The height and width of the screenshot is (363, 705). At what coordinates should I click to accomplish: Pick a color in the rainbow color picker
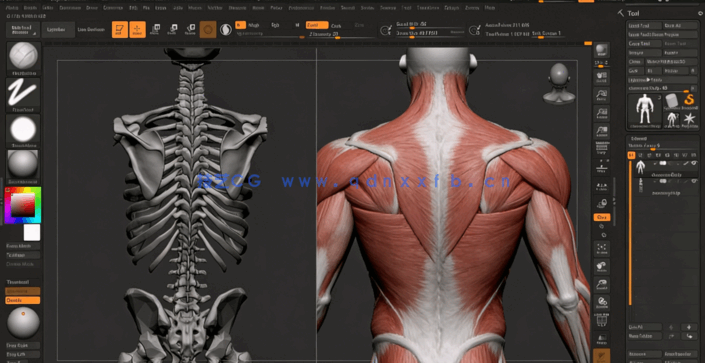(22, 205)
